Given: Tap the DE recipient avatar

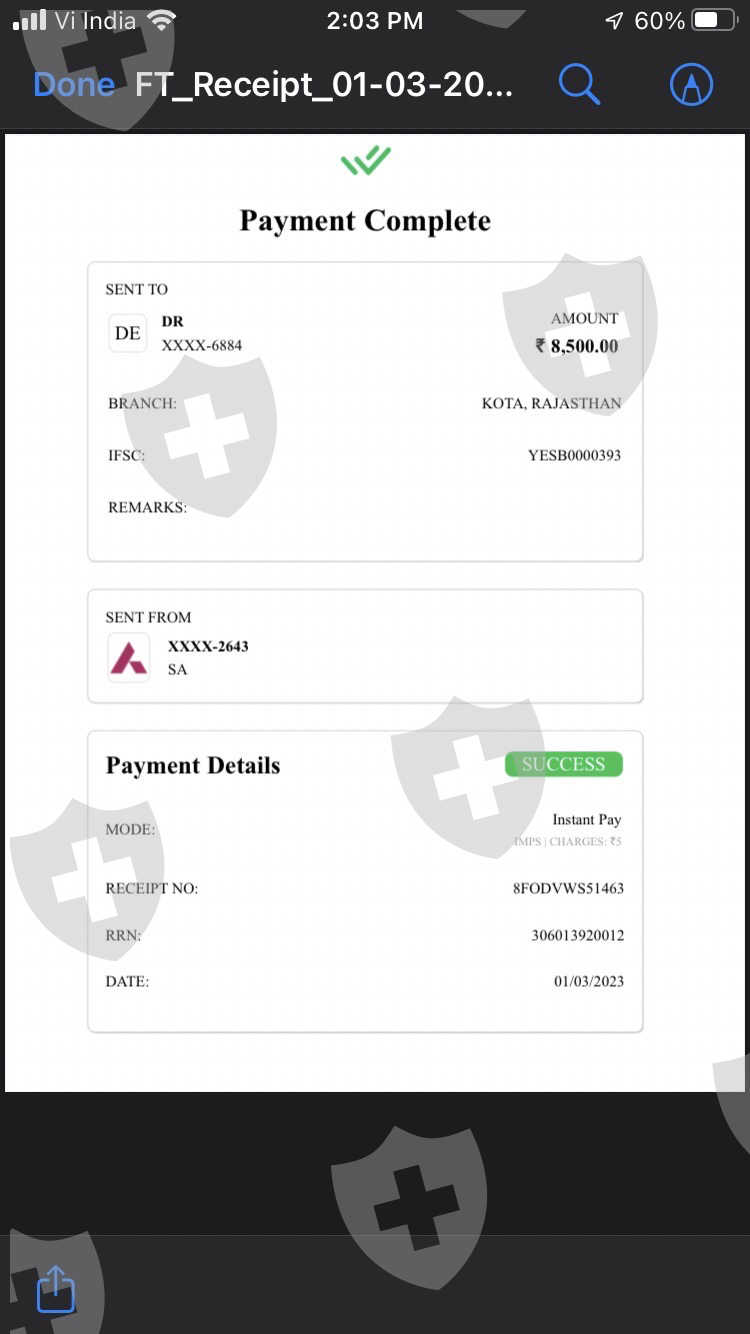Looking at the screenshot, I should (x=128, y=333).
